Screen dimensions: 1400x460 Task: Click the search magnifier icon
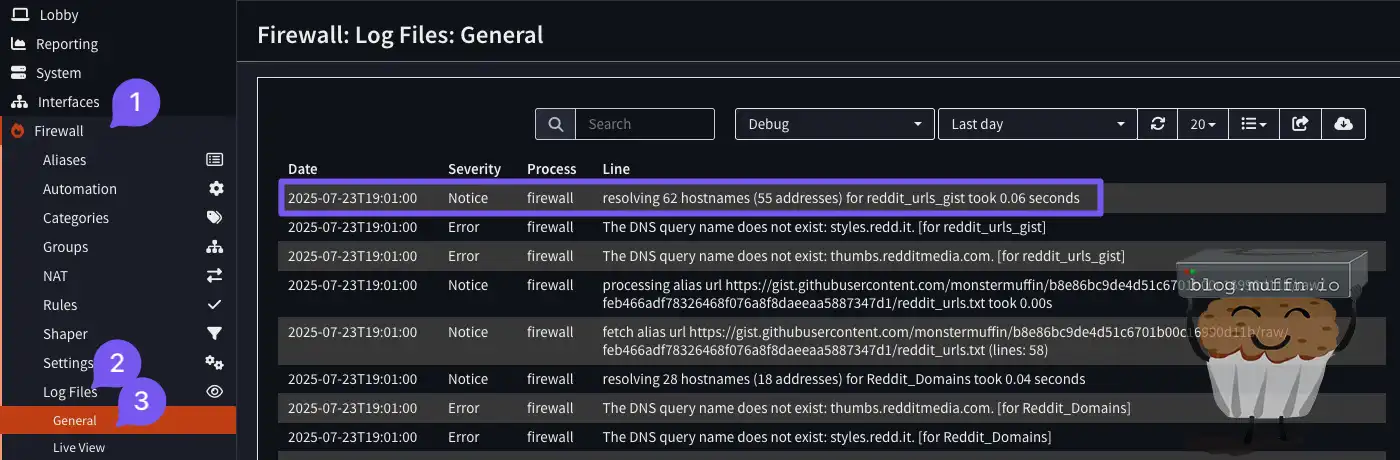tap(555, 124)
